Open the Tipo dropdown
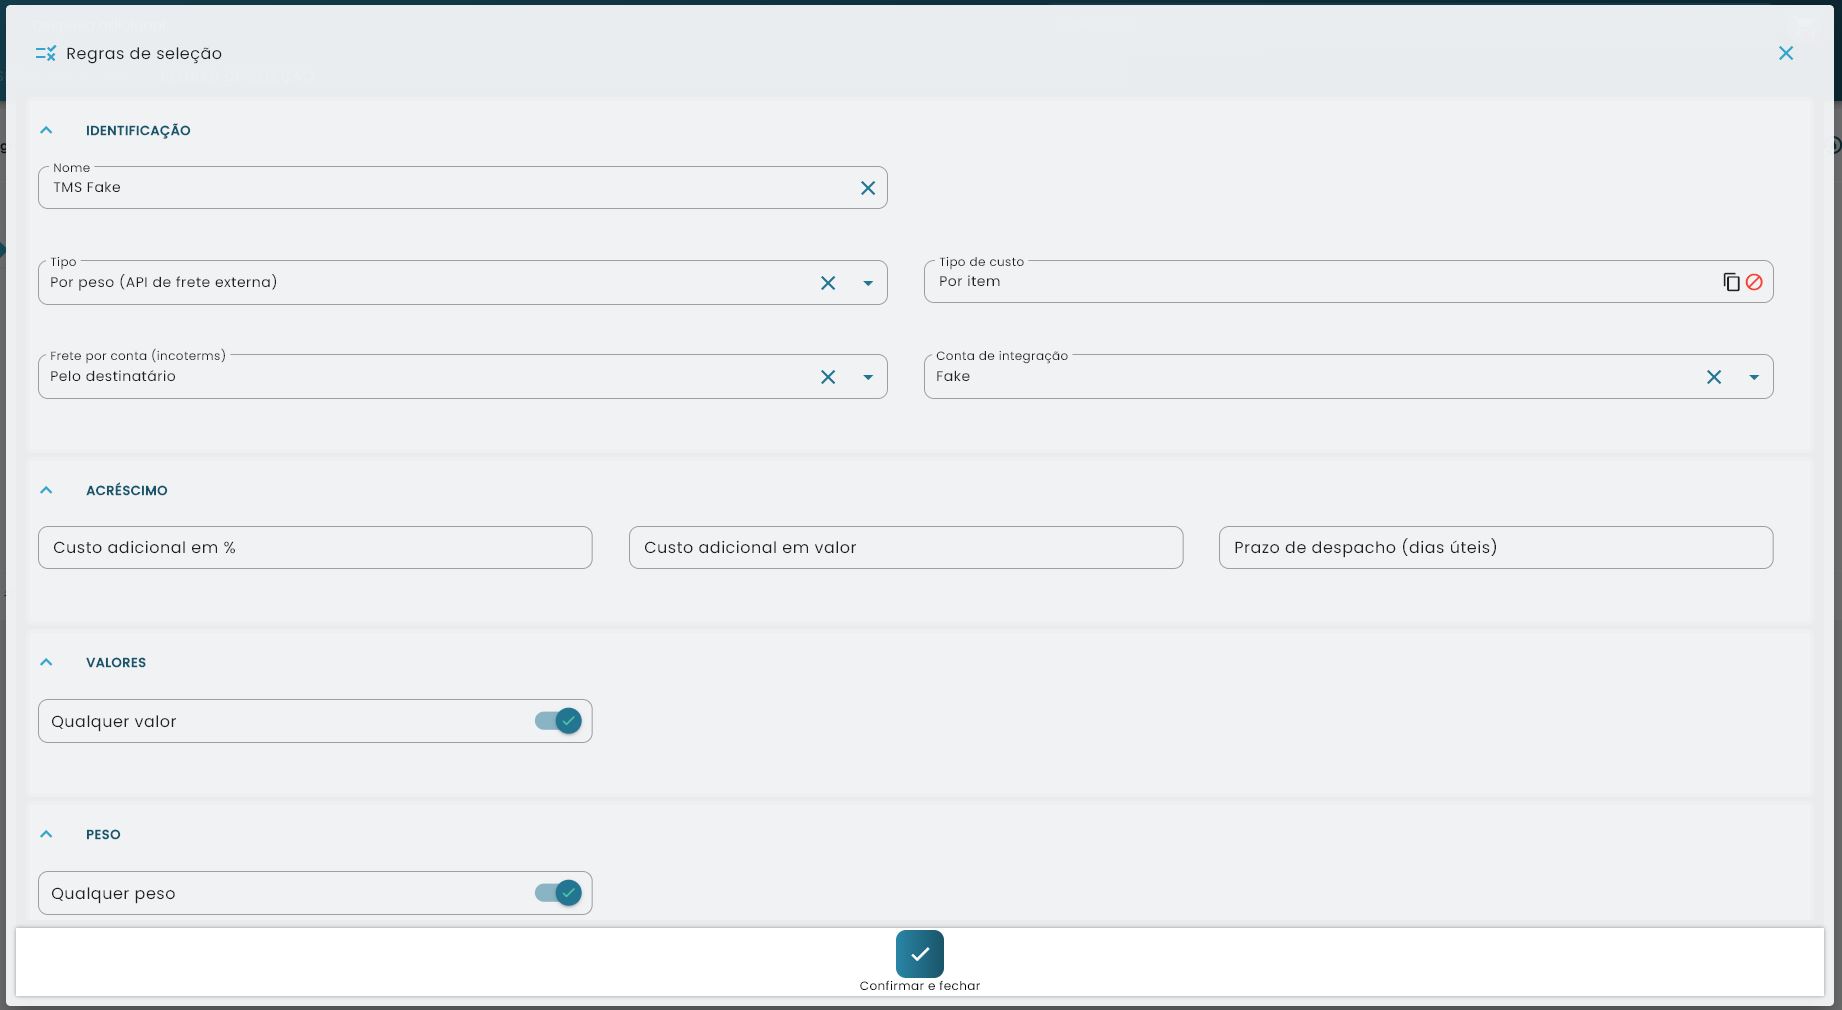1842x1010 pixels. (866, 283)
